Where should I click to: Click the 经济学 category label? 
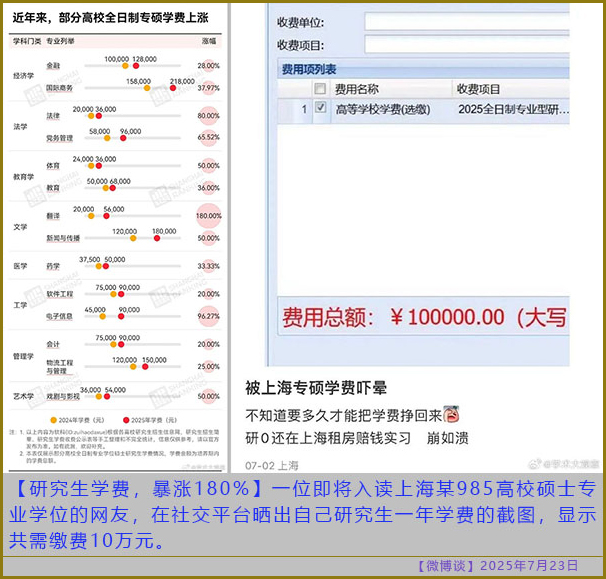(24, 76)
